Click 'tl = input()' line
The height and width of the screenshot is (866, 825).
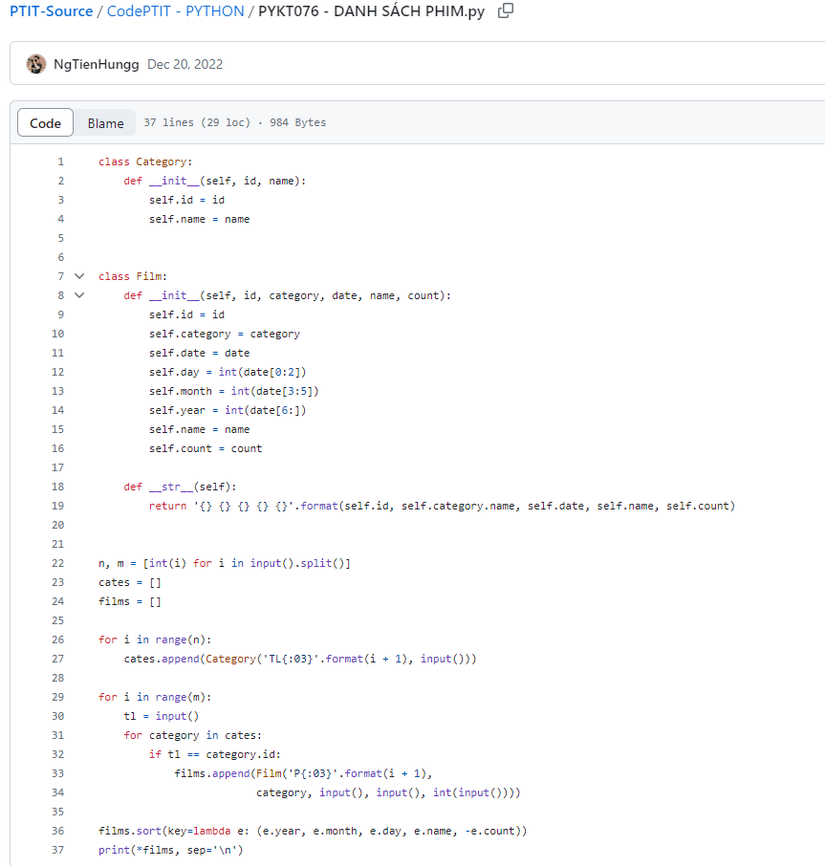point(161,716)
